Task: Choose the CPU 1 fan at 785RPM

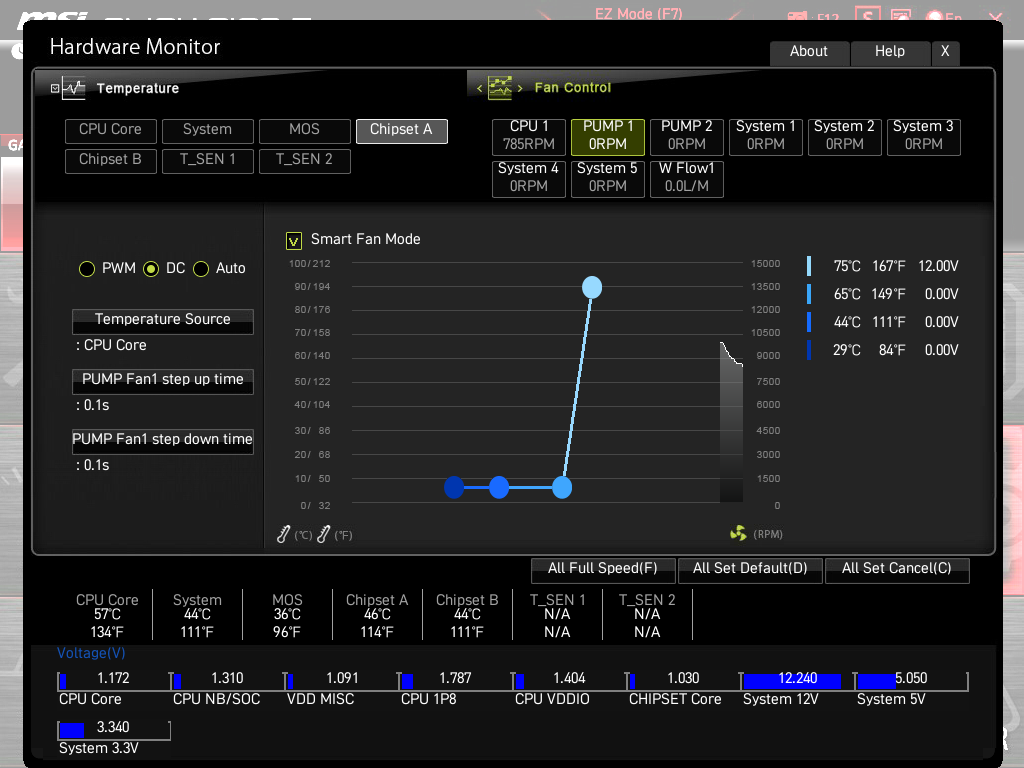Action: click(x=529, y=136)
